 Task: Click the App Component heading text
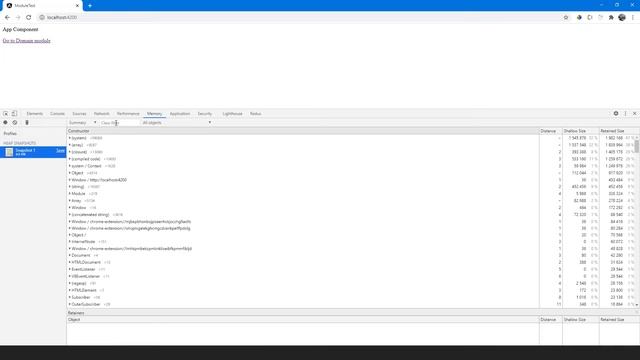[20, 29]
